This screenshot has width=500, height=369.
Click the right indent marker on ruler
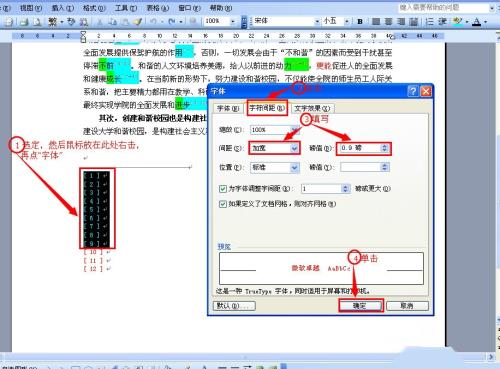393,37
